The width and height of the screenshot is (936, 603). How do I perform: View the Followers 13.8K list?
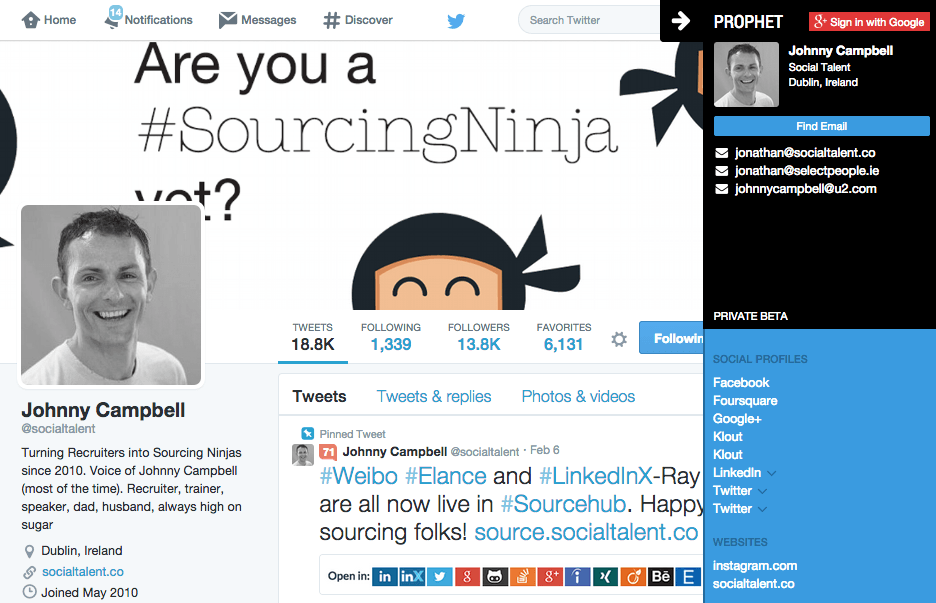point(479,338)
